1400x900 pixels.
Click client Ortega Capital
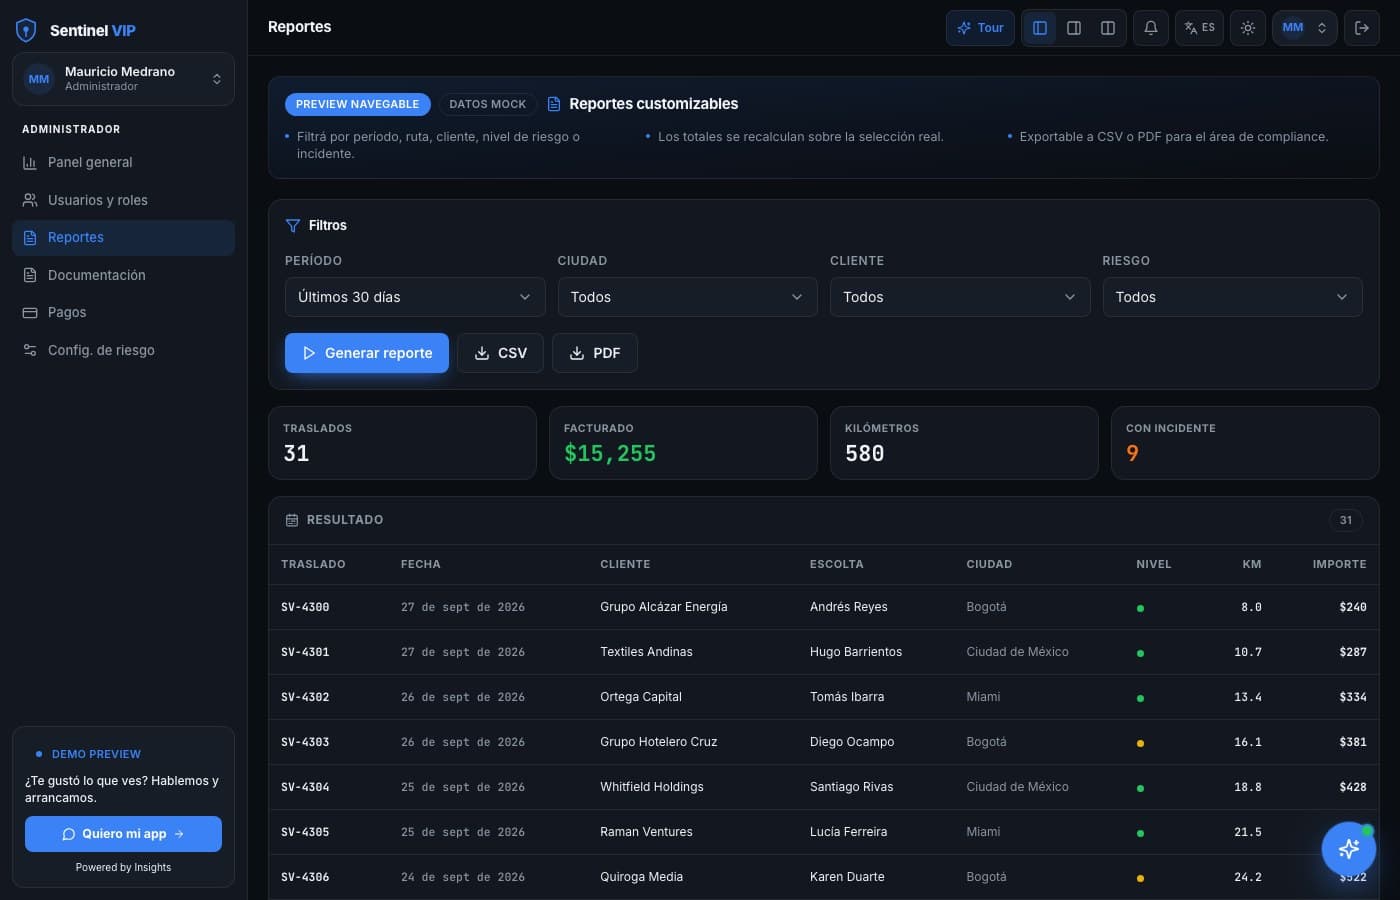tap(641, 697)
